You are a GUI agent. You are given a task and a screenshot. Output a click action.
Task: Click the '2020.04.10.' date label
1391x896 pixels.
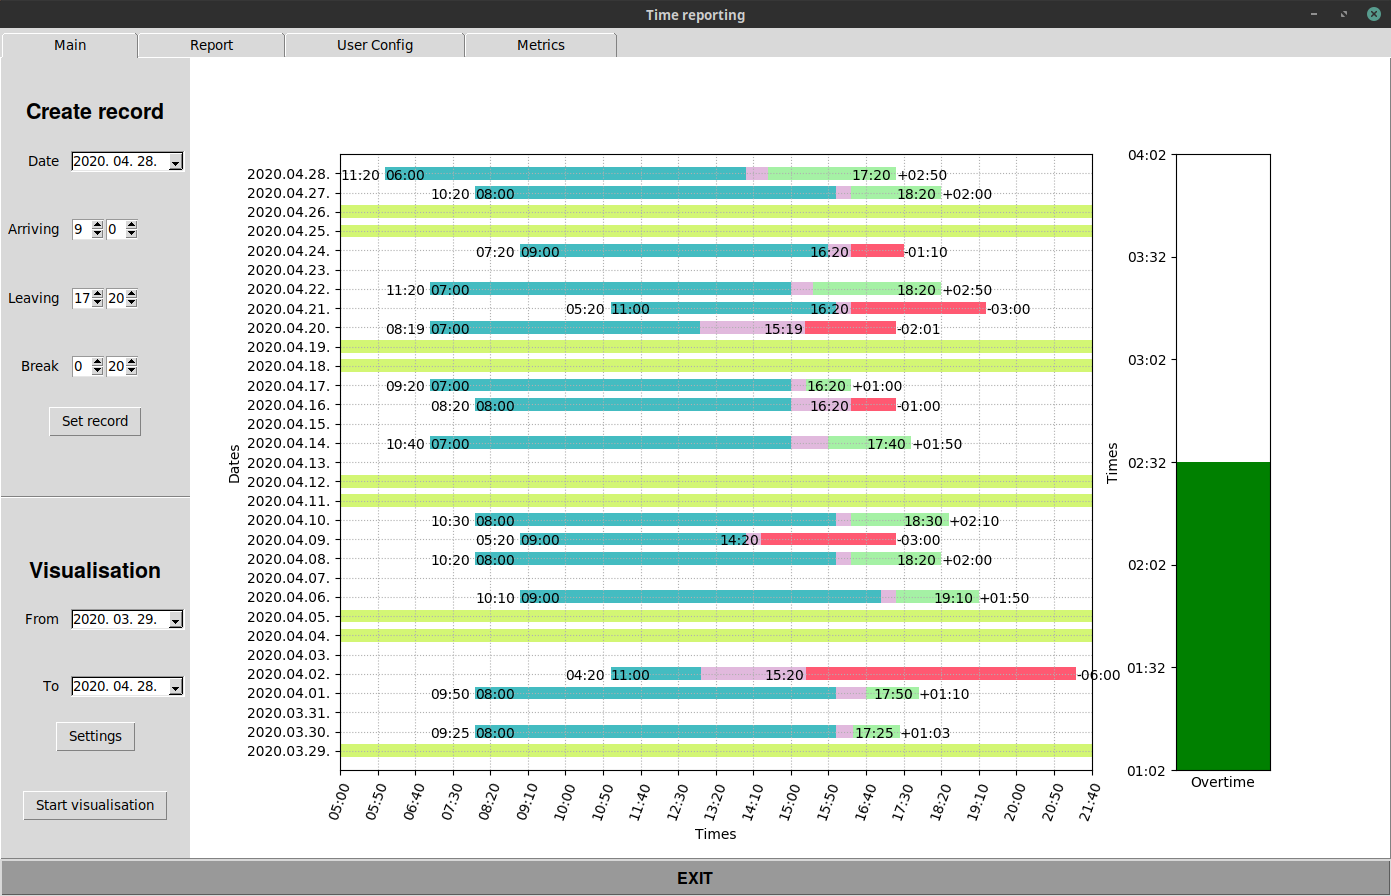[288, 520]
